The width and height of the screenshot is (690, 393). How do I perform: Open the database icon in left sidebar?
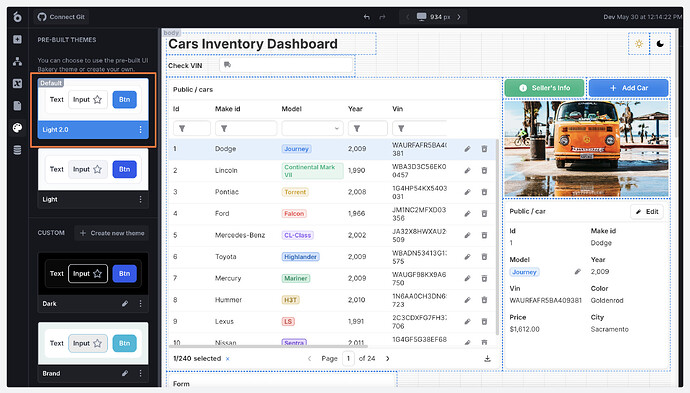click(x=17, y=150)
